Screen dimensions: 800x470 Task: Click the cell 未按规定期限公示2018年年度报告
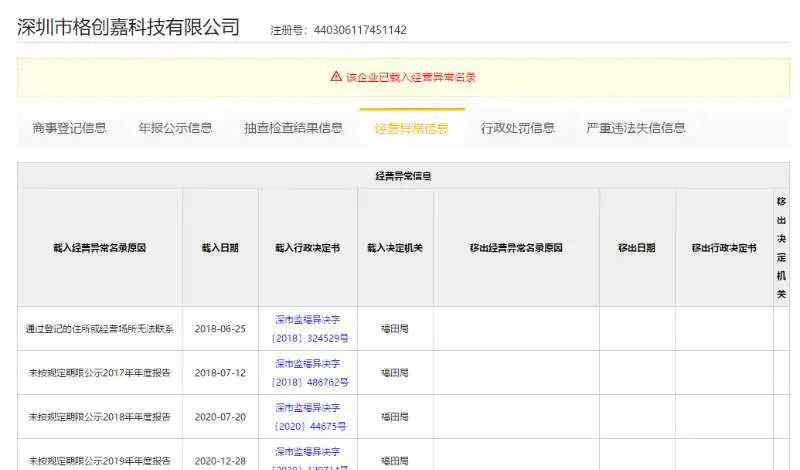[x=99, y=416]
